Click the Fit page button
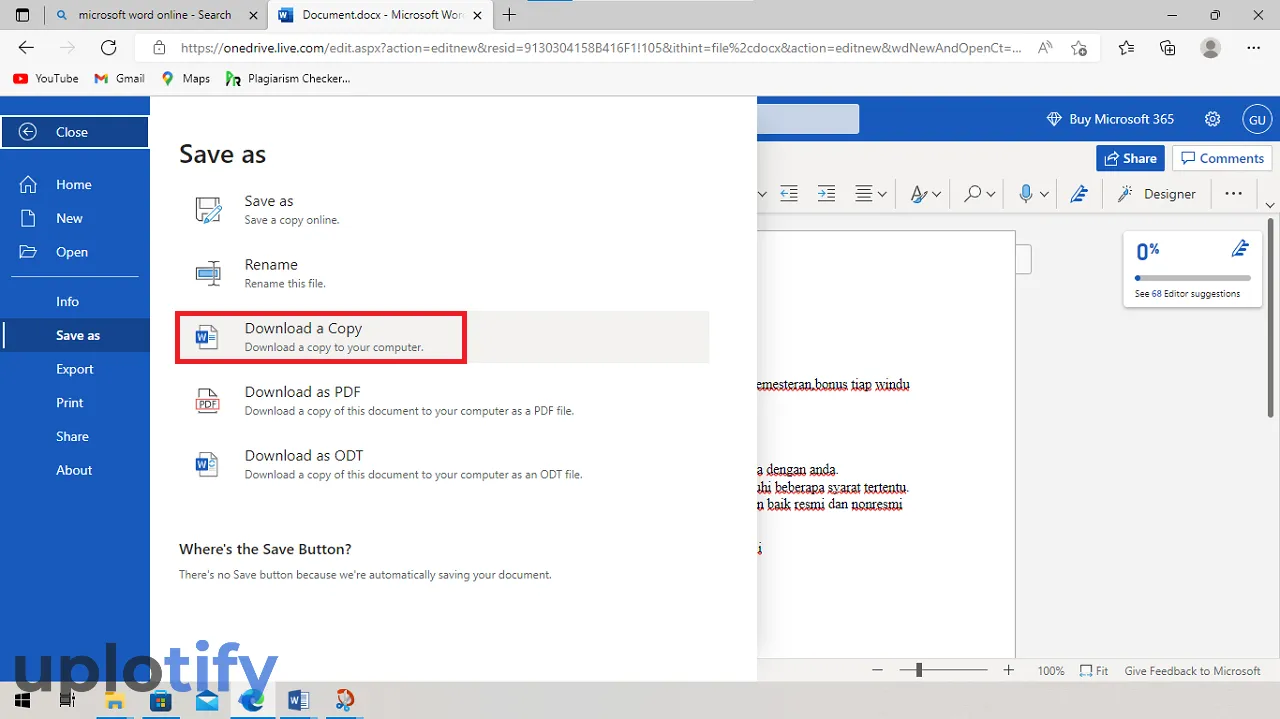This screenshot has height=719, width=1280. pos(1094,671)
